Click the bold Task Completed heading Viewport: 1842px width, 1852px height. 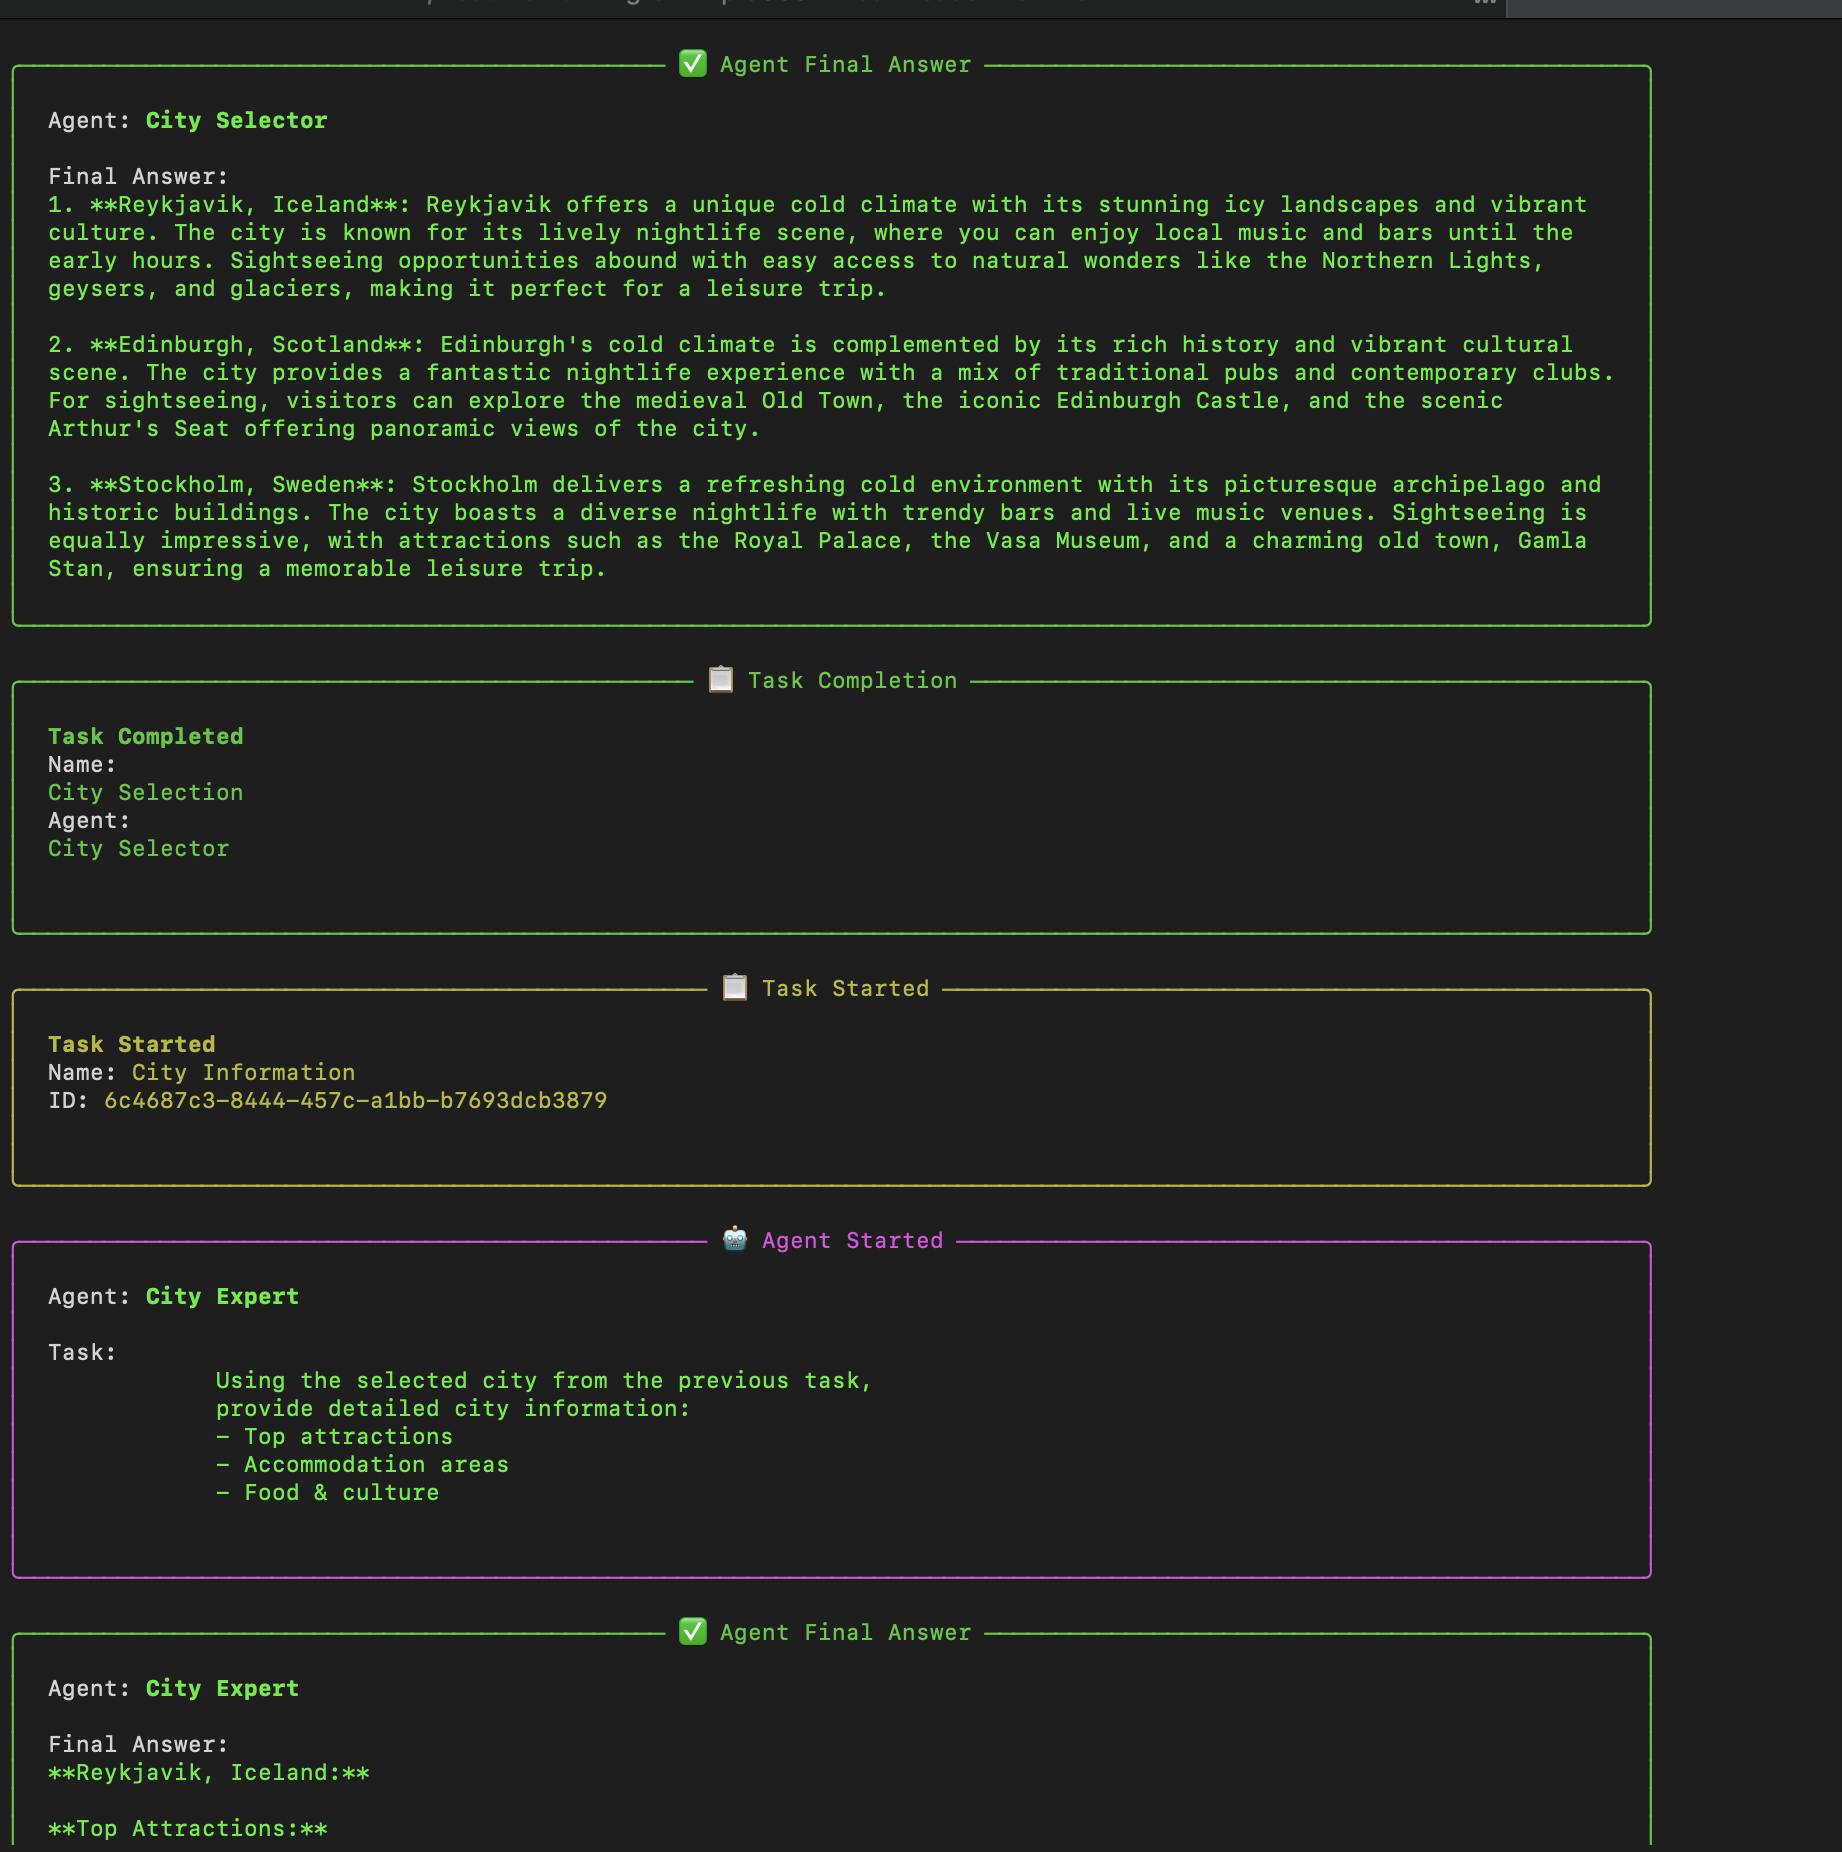[146, 736]
